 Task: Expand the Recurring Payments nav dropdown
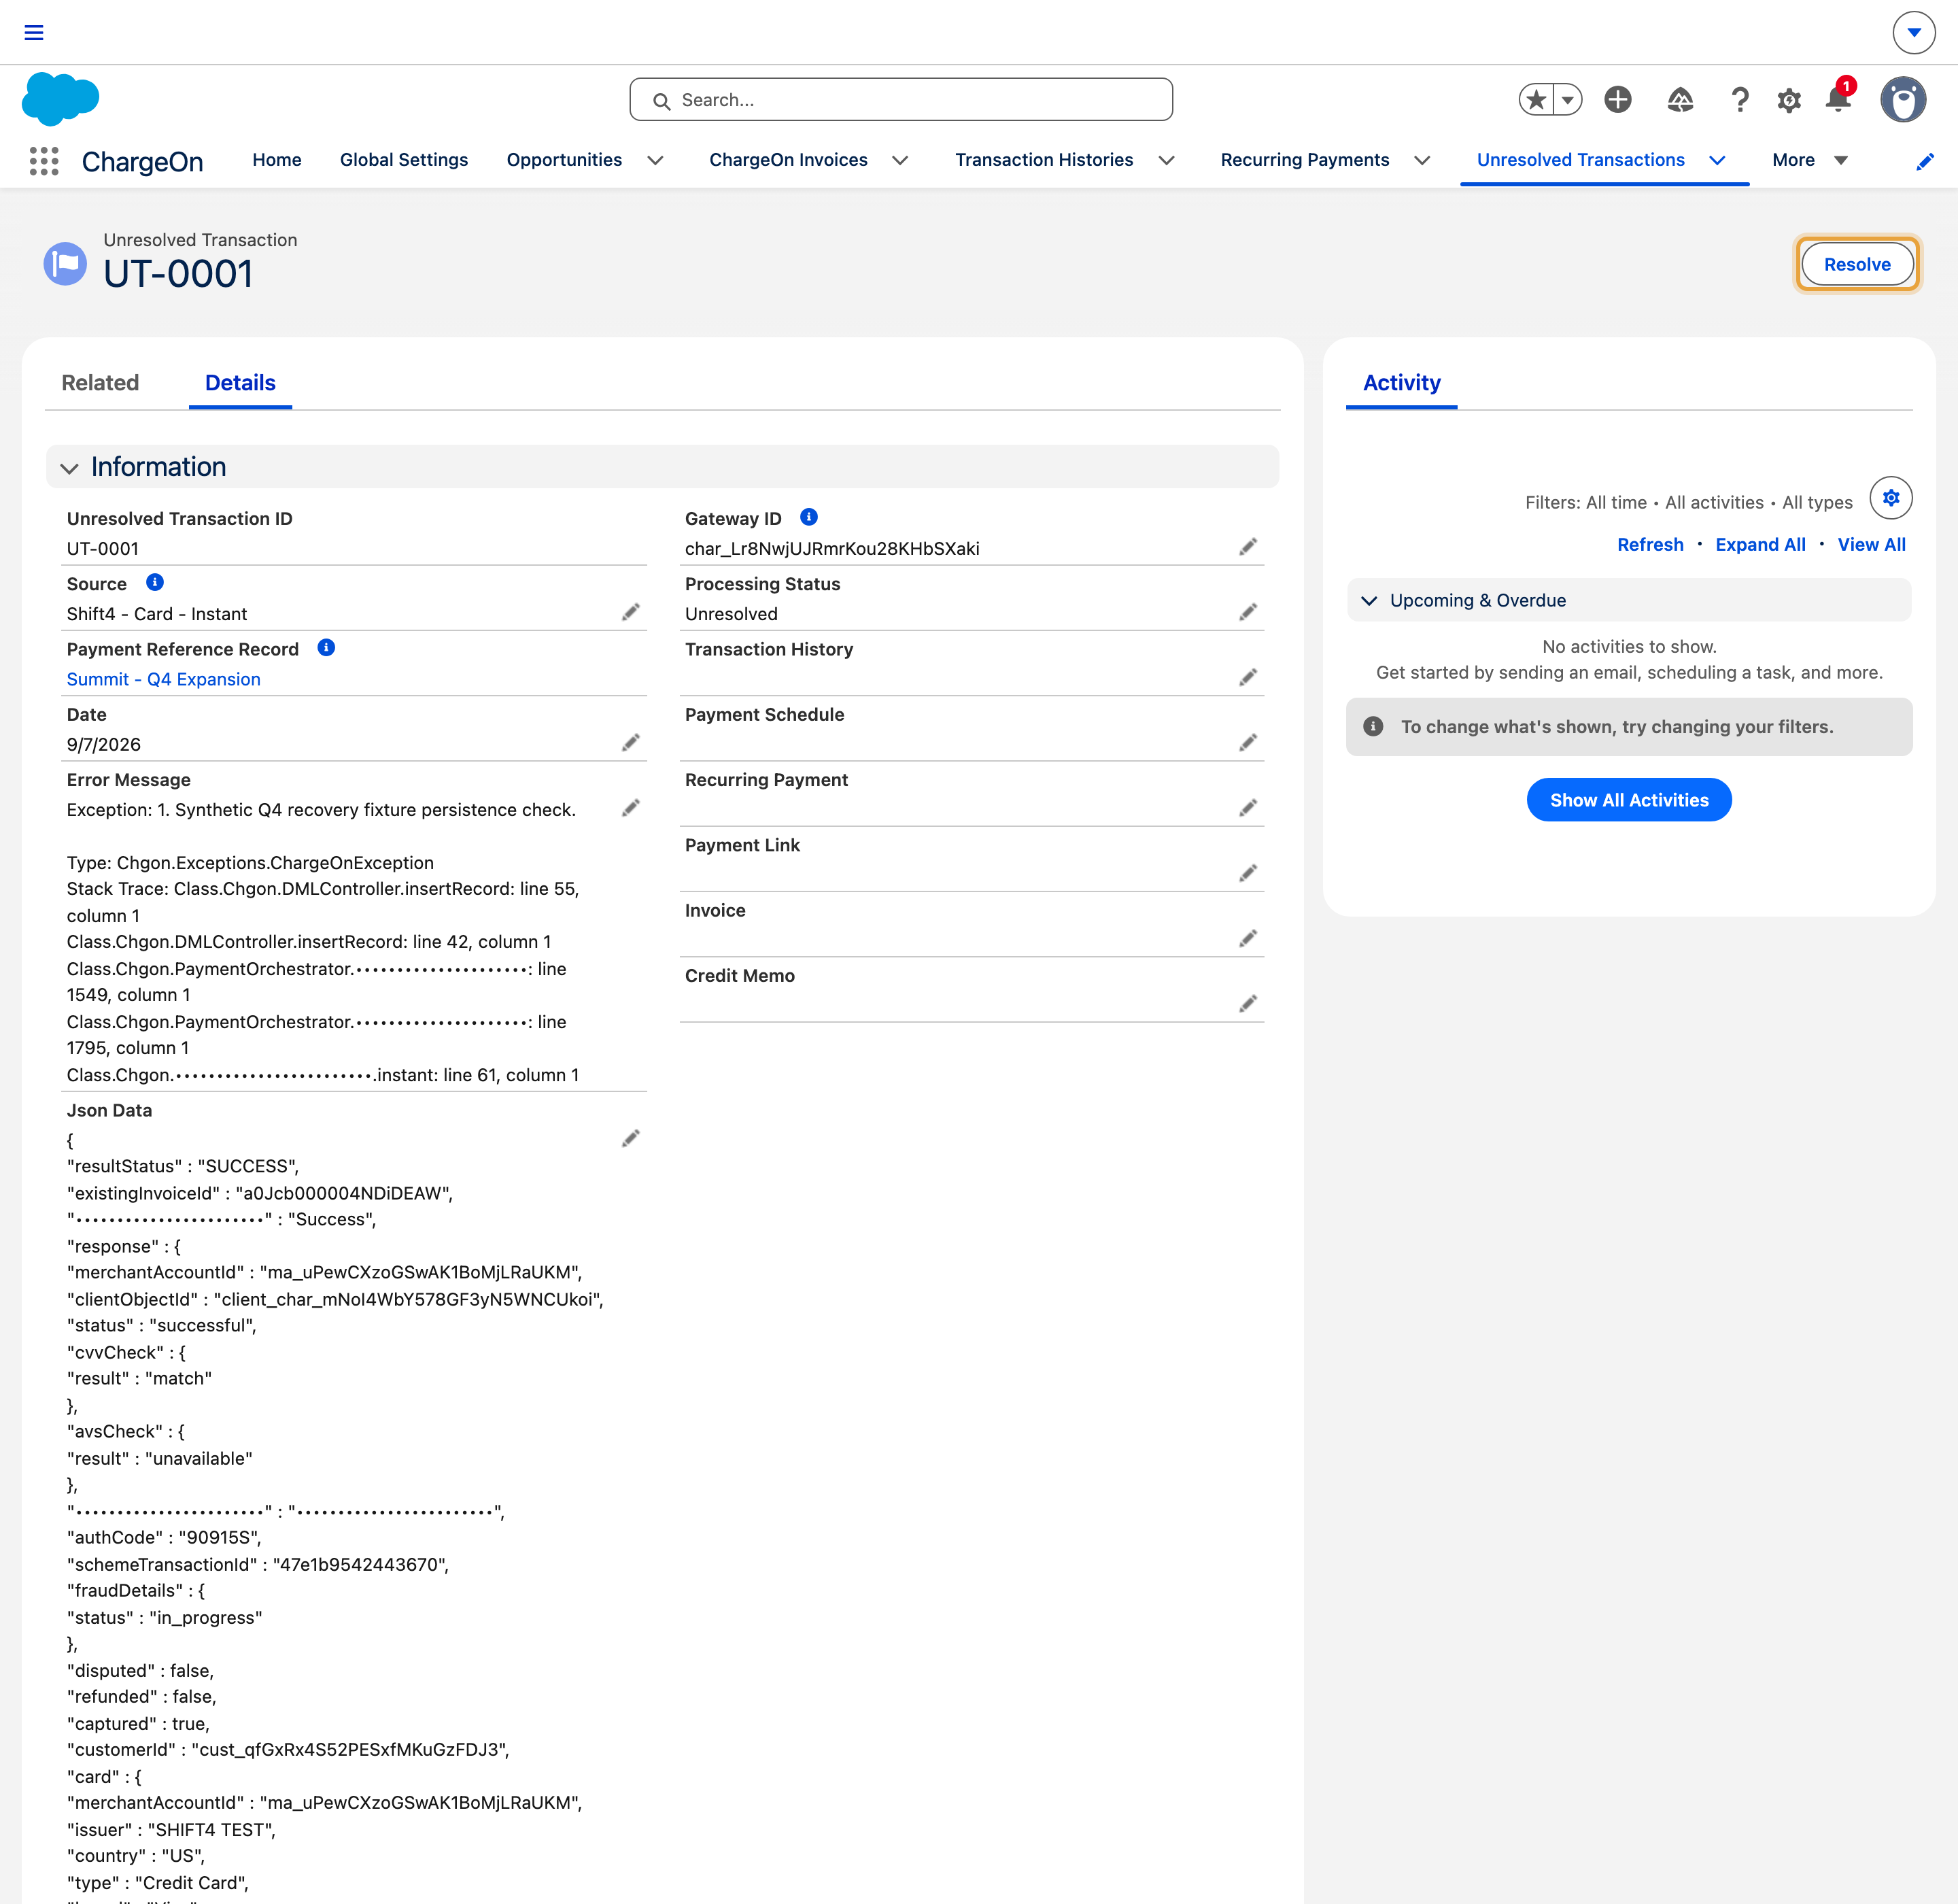1422,160
